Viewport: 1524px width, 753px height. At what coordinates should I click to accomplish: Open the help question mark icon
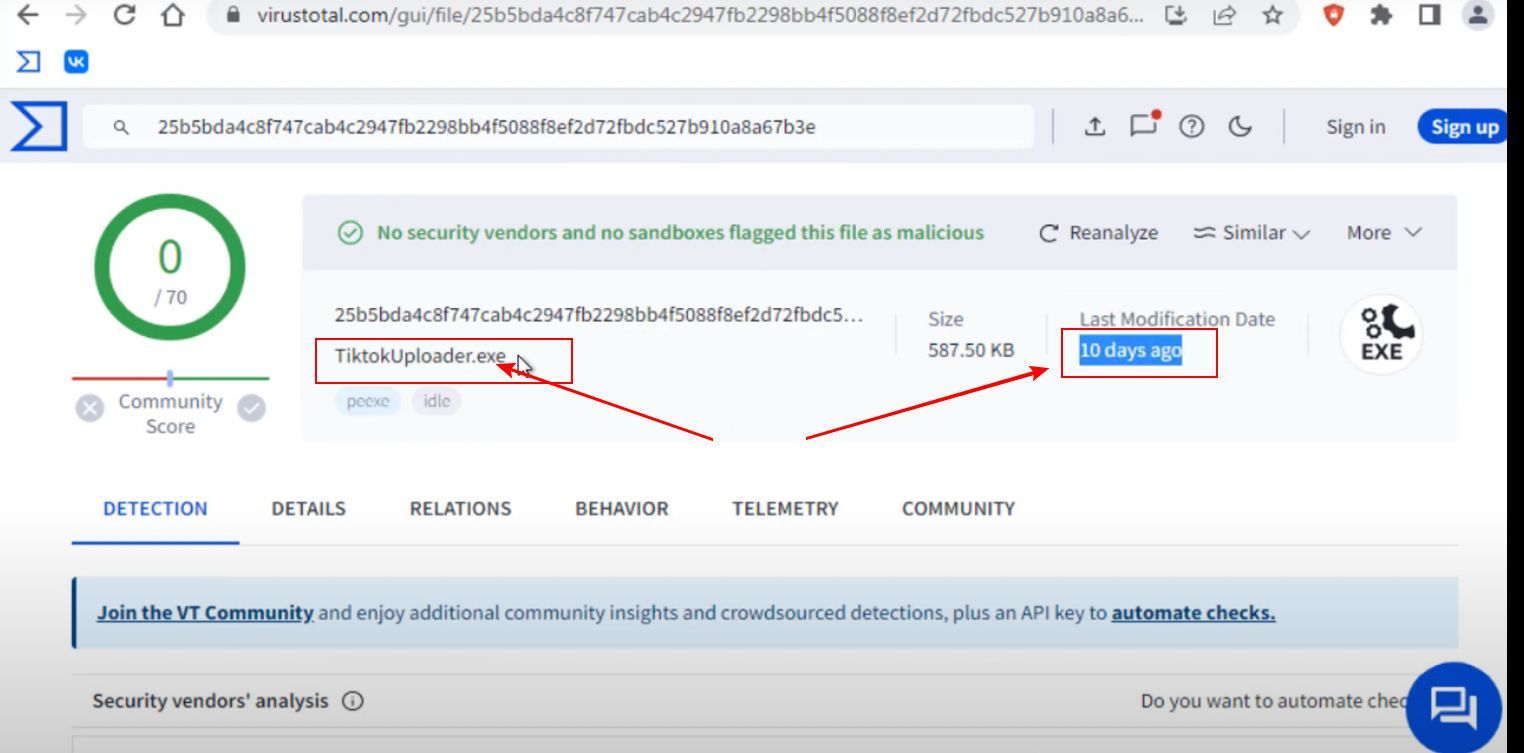1191,126
